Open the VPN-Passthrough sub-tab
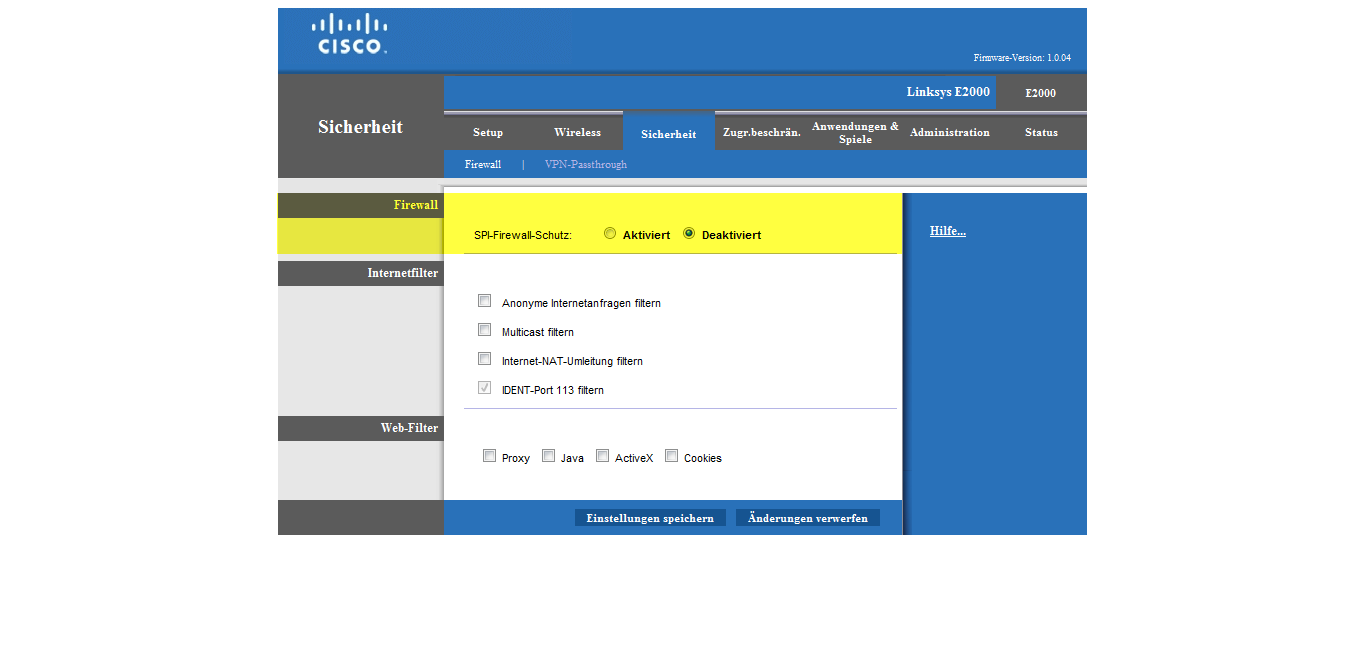 click(x=585, y=164)
